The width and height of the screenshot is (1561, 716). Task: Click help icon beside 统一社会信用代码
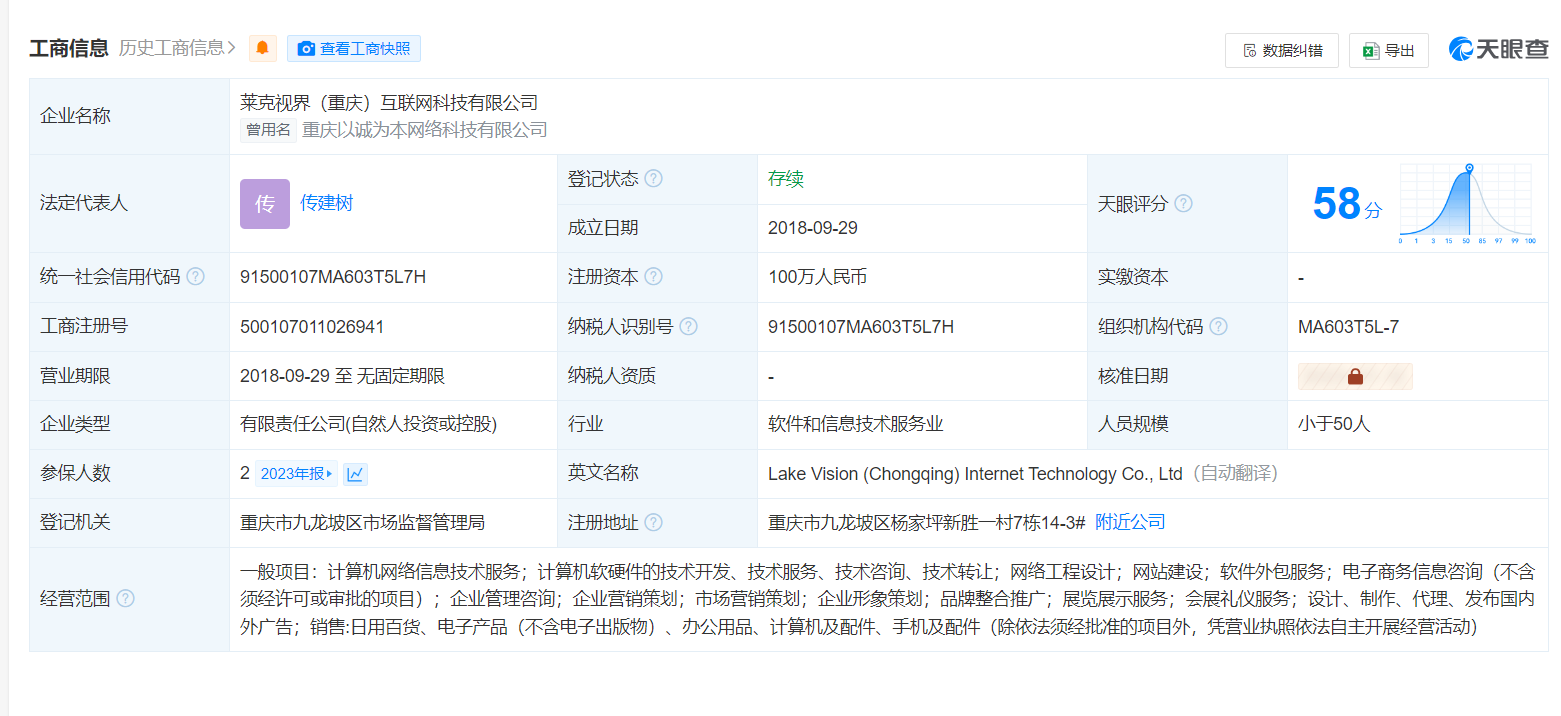(x=195, y=277)
